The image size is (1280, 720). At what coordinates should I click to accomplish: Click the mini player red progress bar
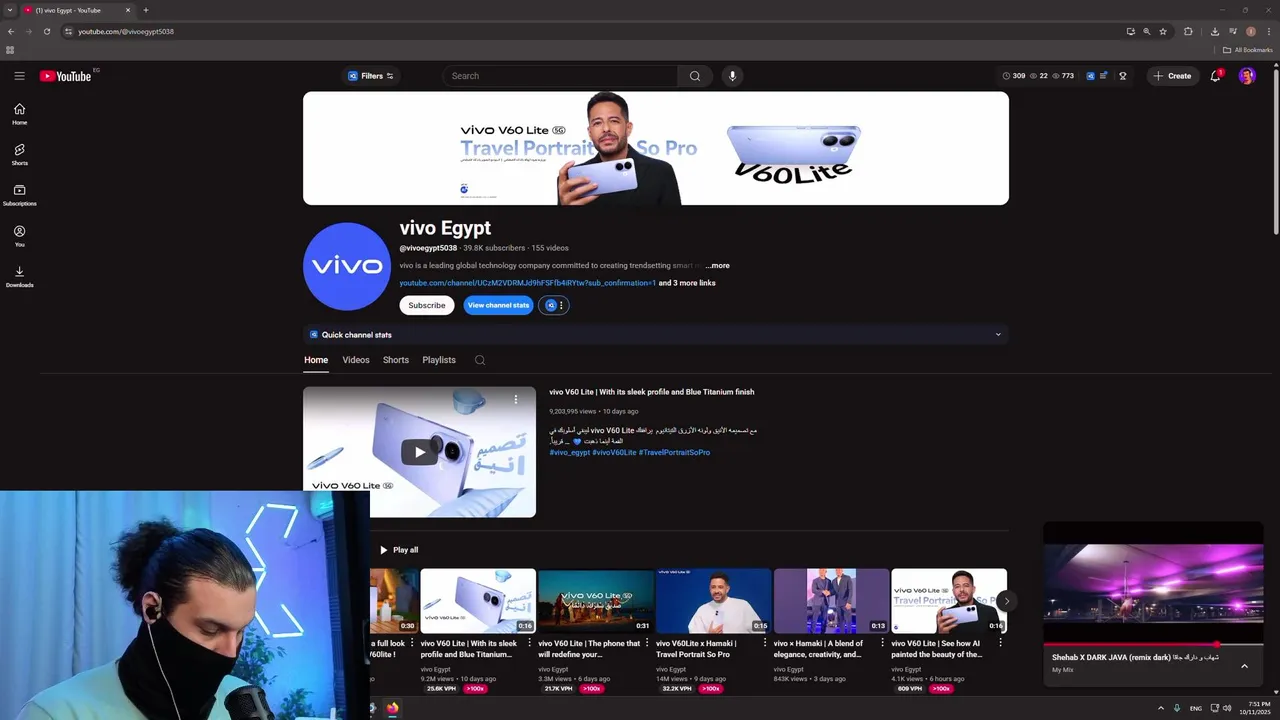tap(1153, 645)
